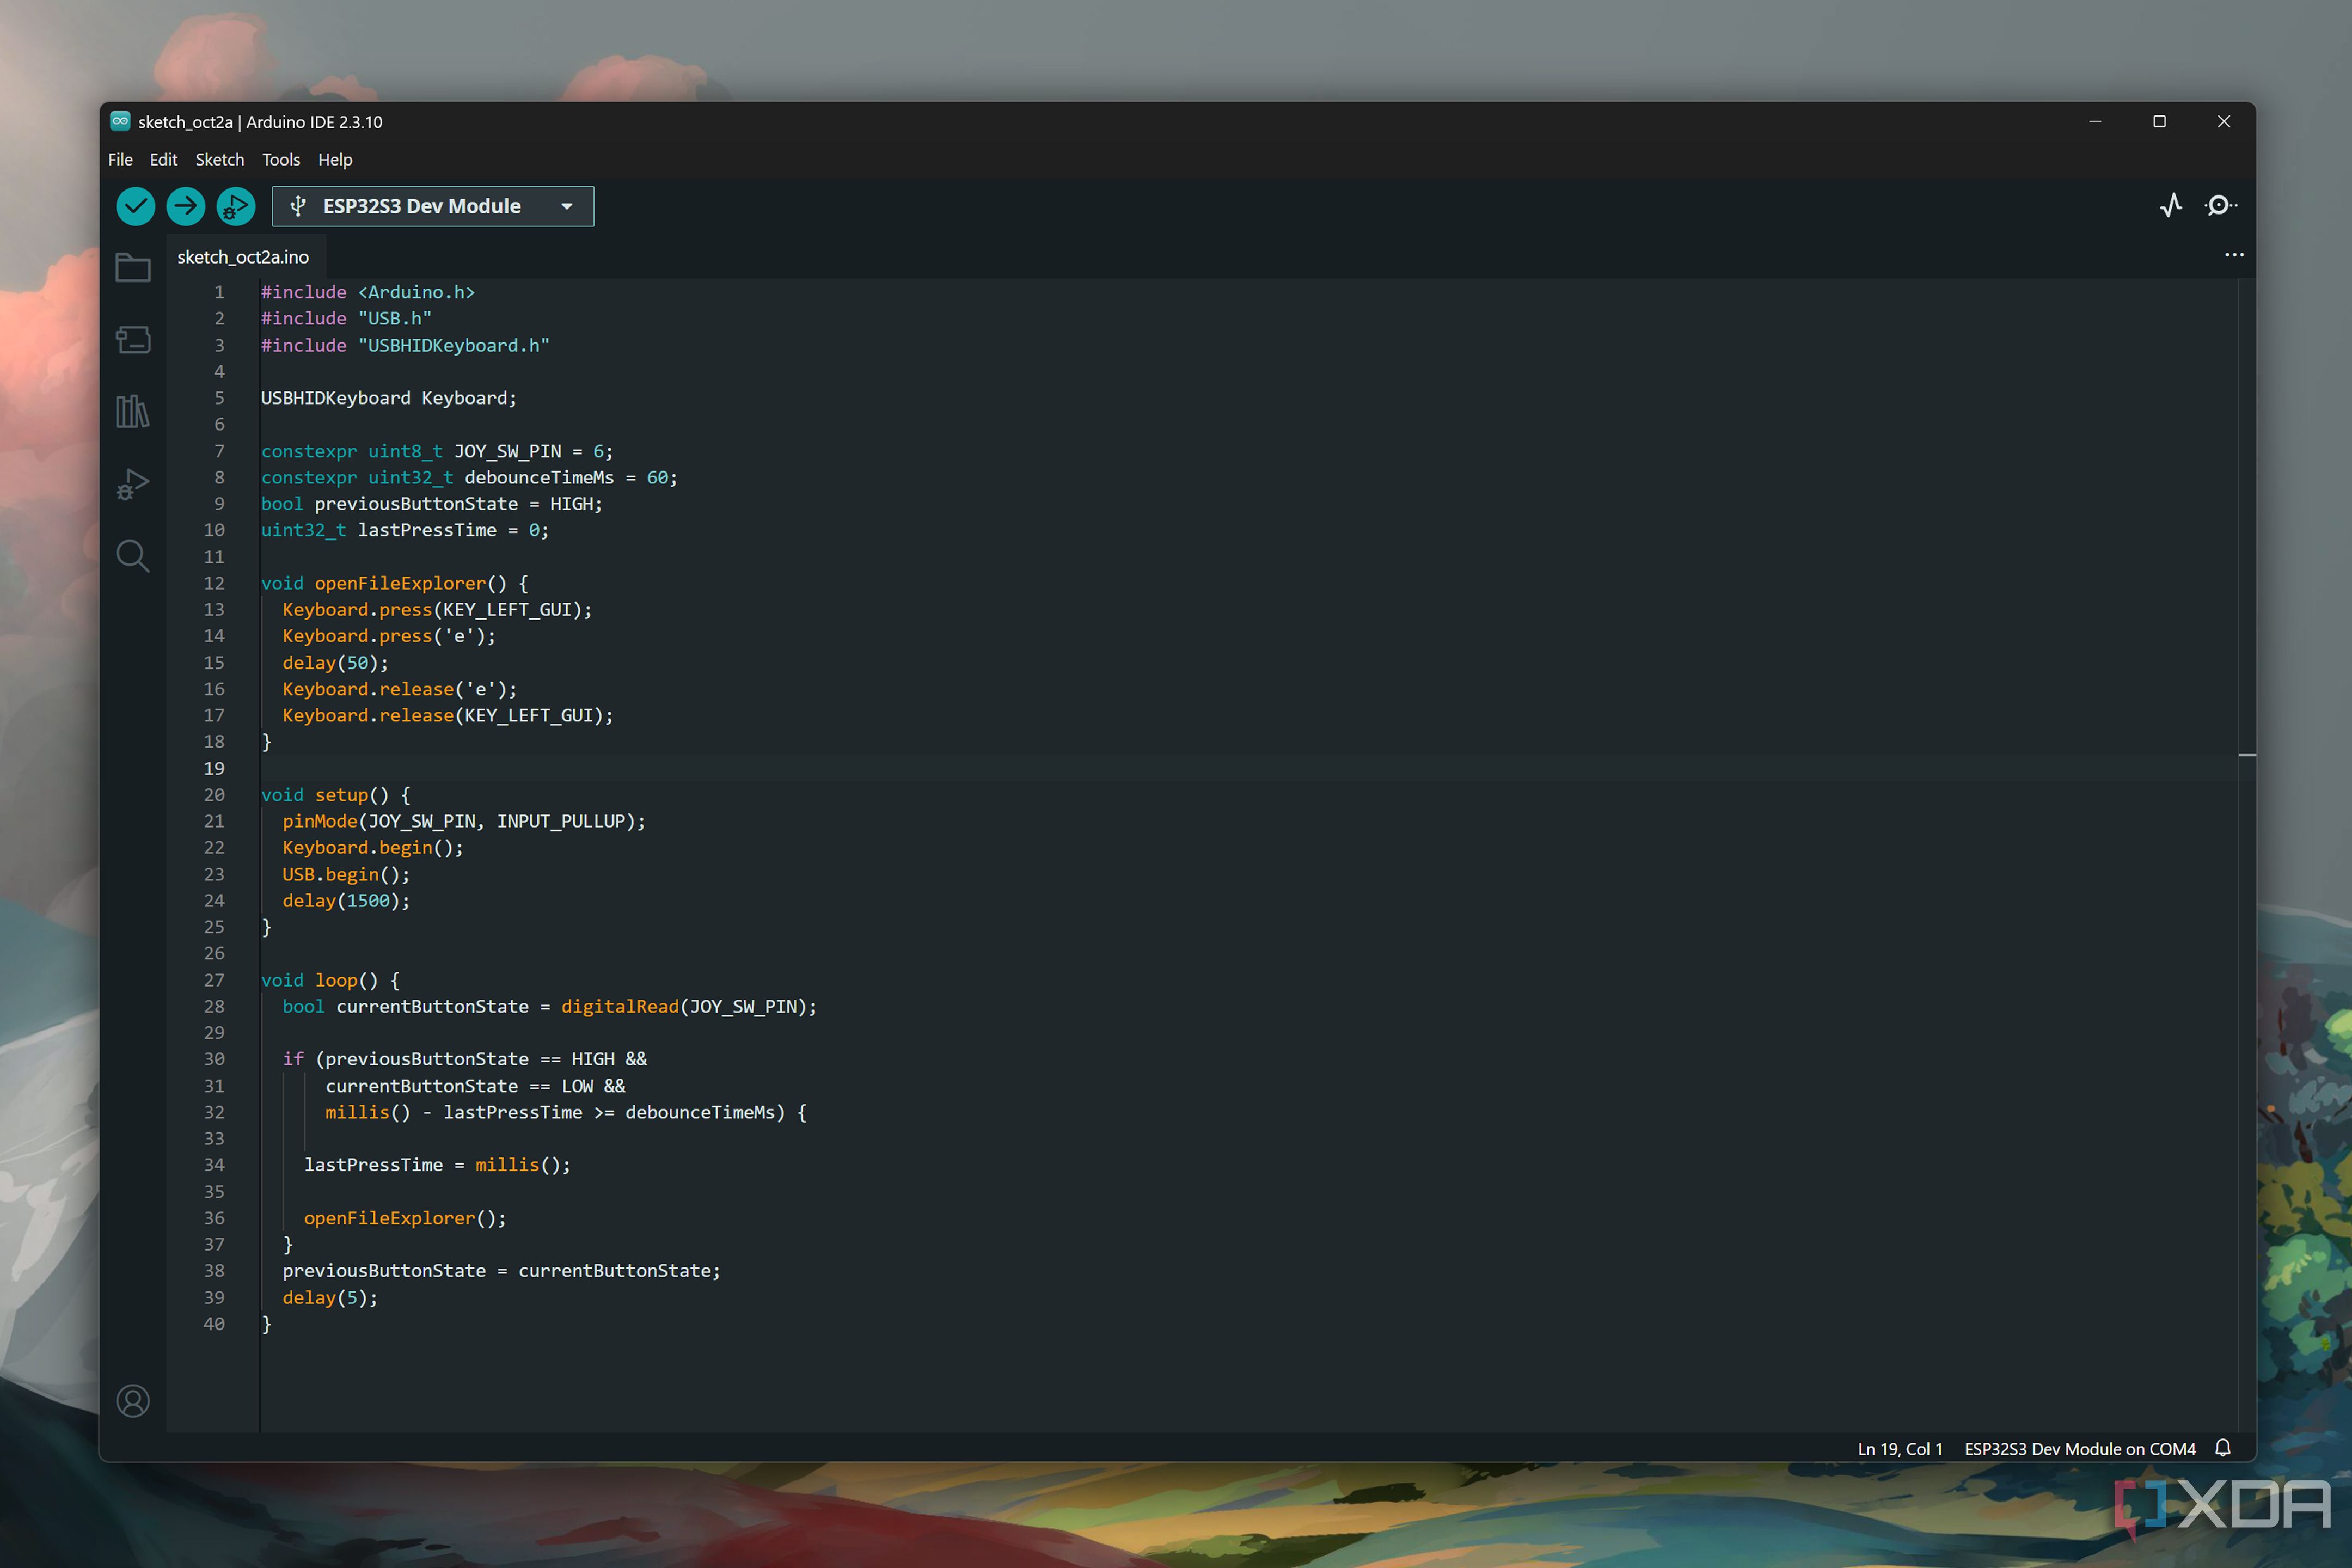Open the Sketchbook folder panel

point(133,268)
